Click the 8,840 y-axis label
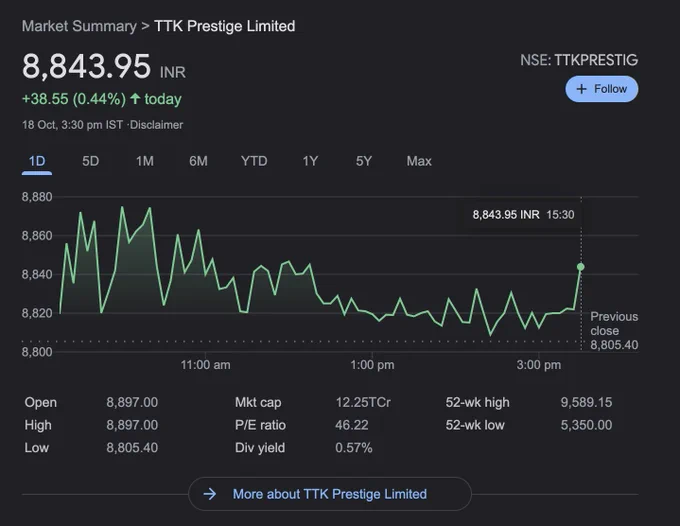This screenshot has height=526, width=680. point(37,274)
